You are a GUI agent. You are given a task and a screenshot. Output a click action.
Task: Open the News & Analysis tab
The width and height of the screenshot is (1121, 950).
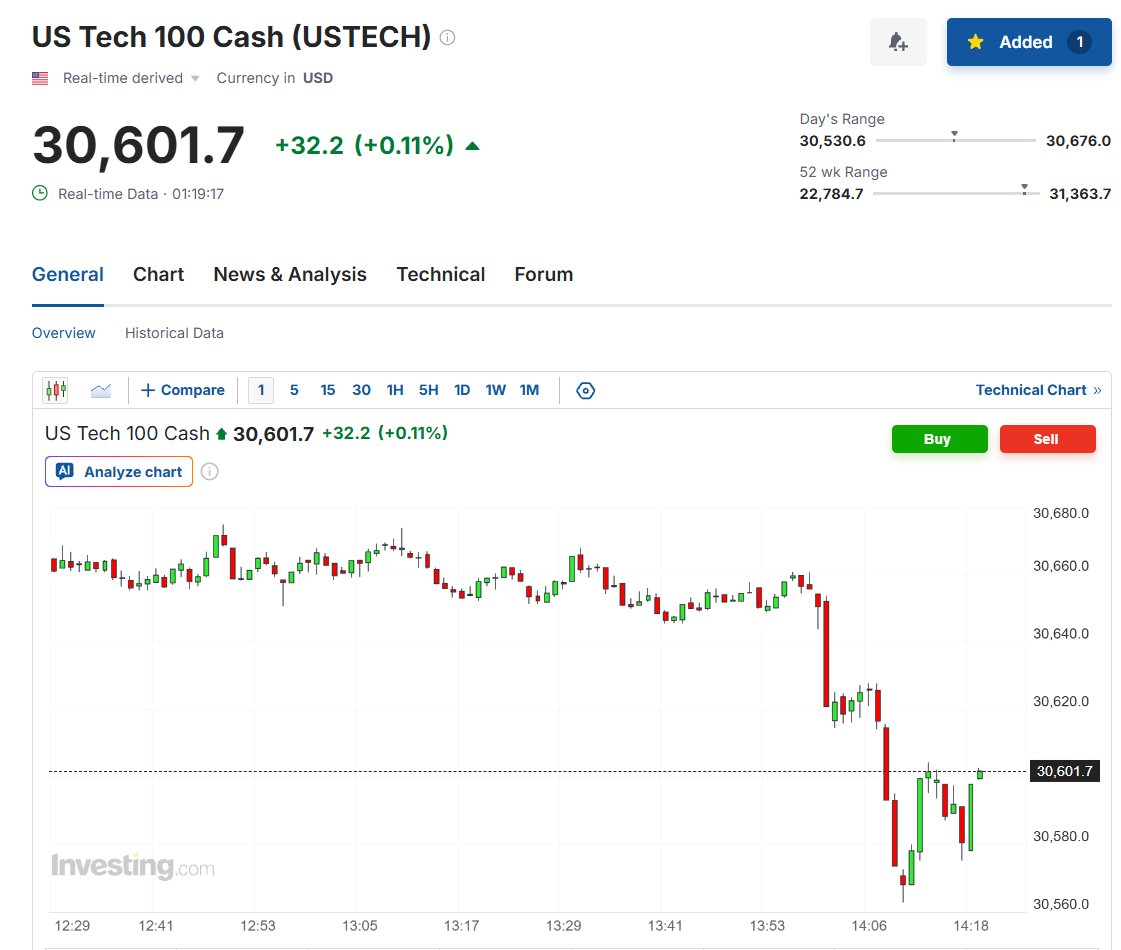(x=290, y=274)
